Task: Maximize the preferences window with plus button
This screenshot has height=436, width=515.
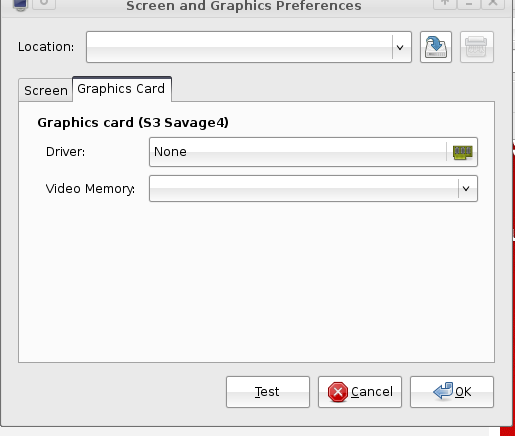Action: pyautogui.click(x=444, y=4)
